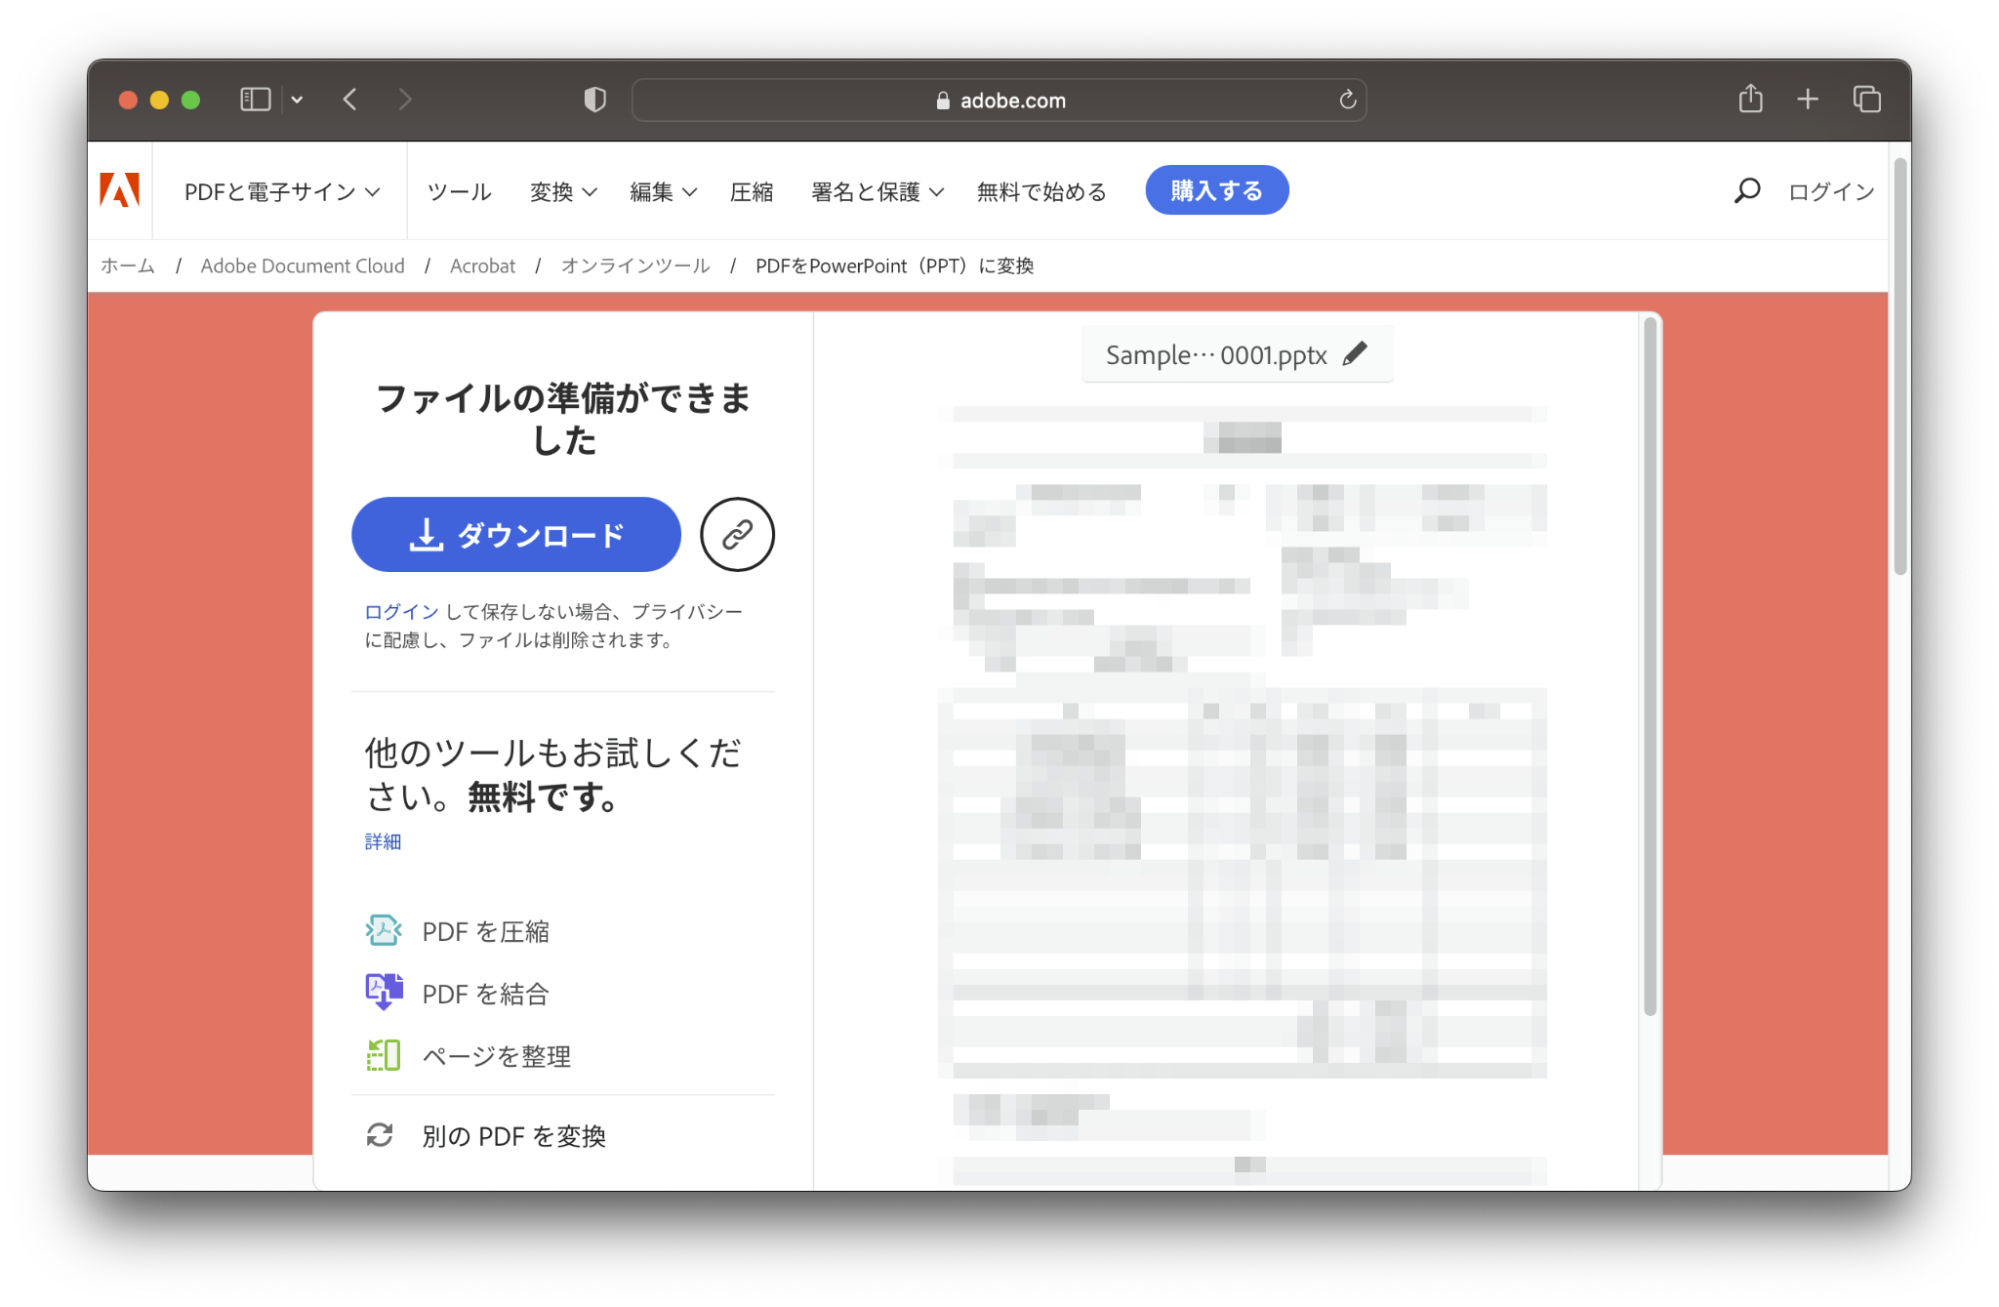Click the adobe.com address bar
Viewport: 1999px width, 1307px height.
999,100
